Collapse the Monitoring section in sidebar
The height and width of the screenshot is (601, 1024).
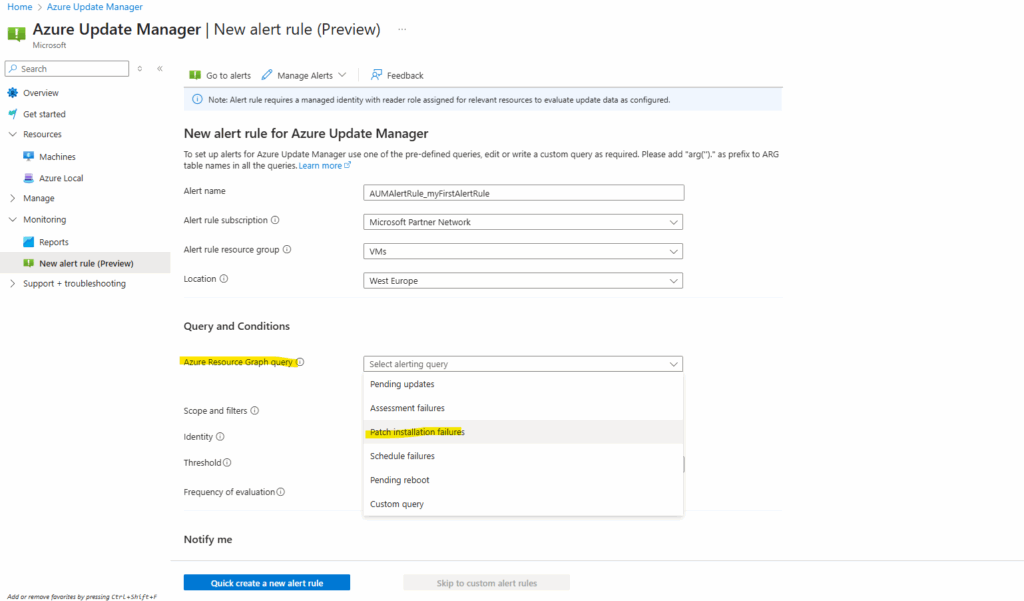(12, 219)
